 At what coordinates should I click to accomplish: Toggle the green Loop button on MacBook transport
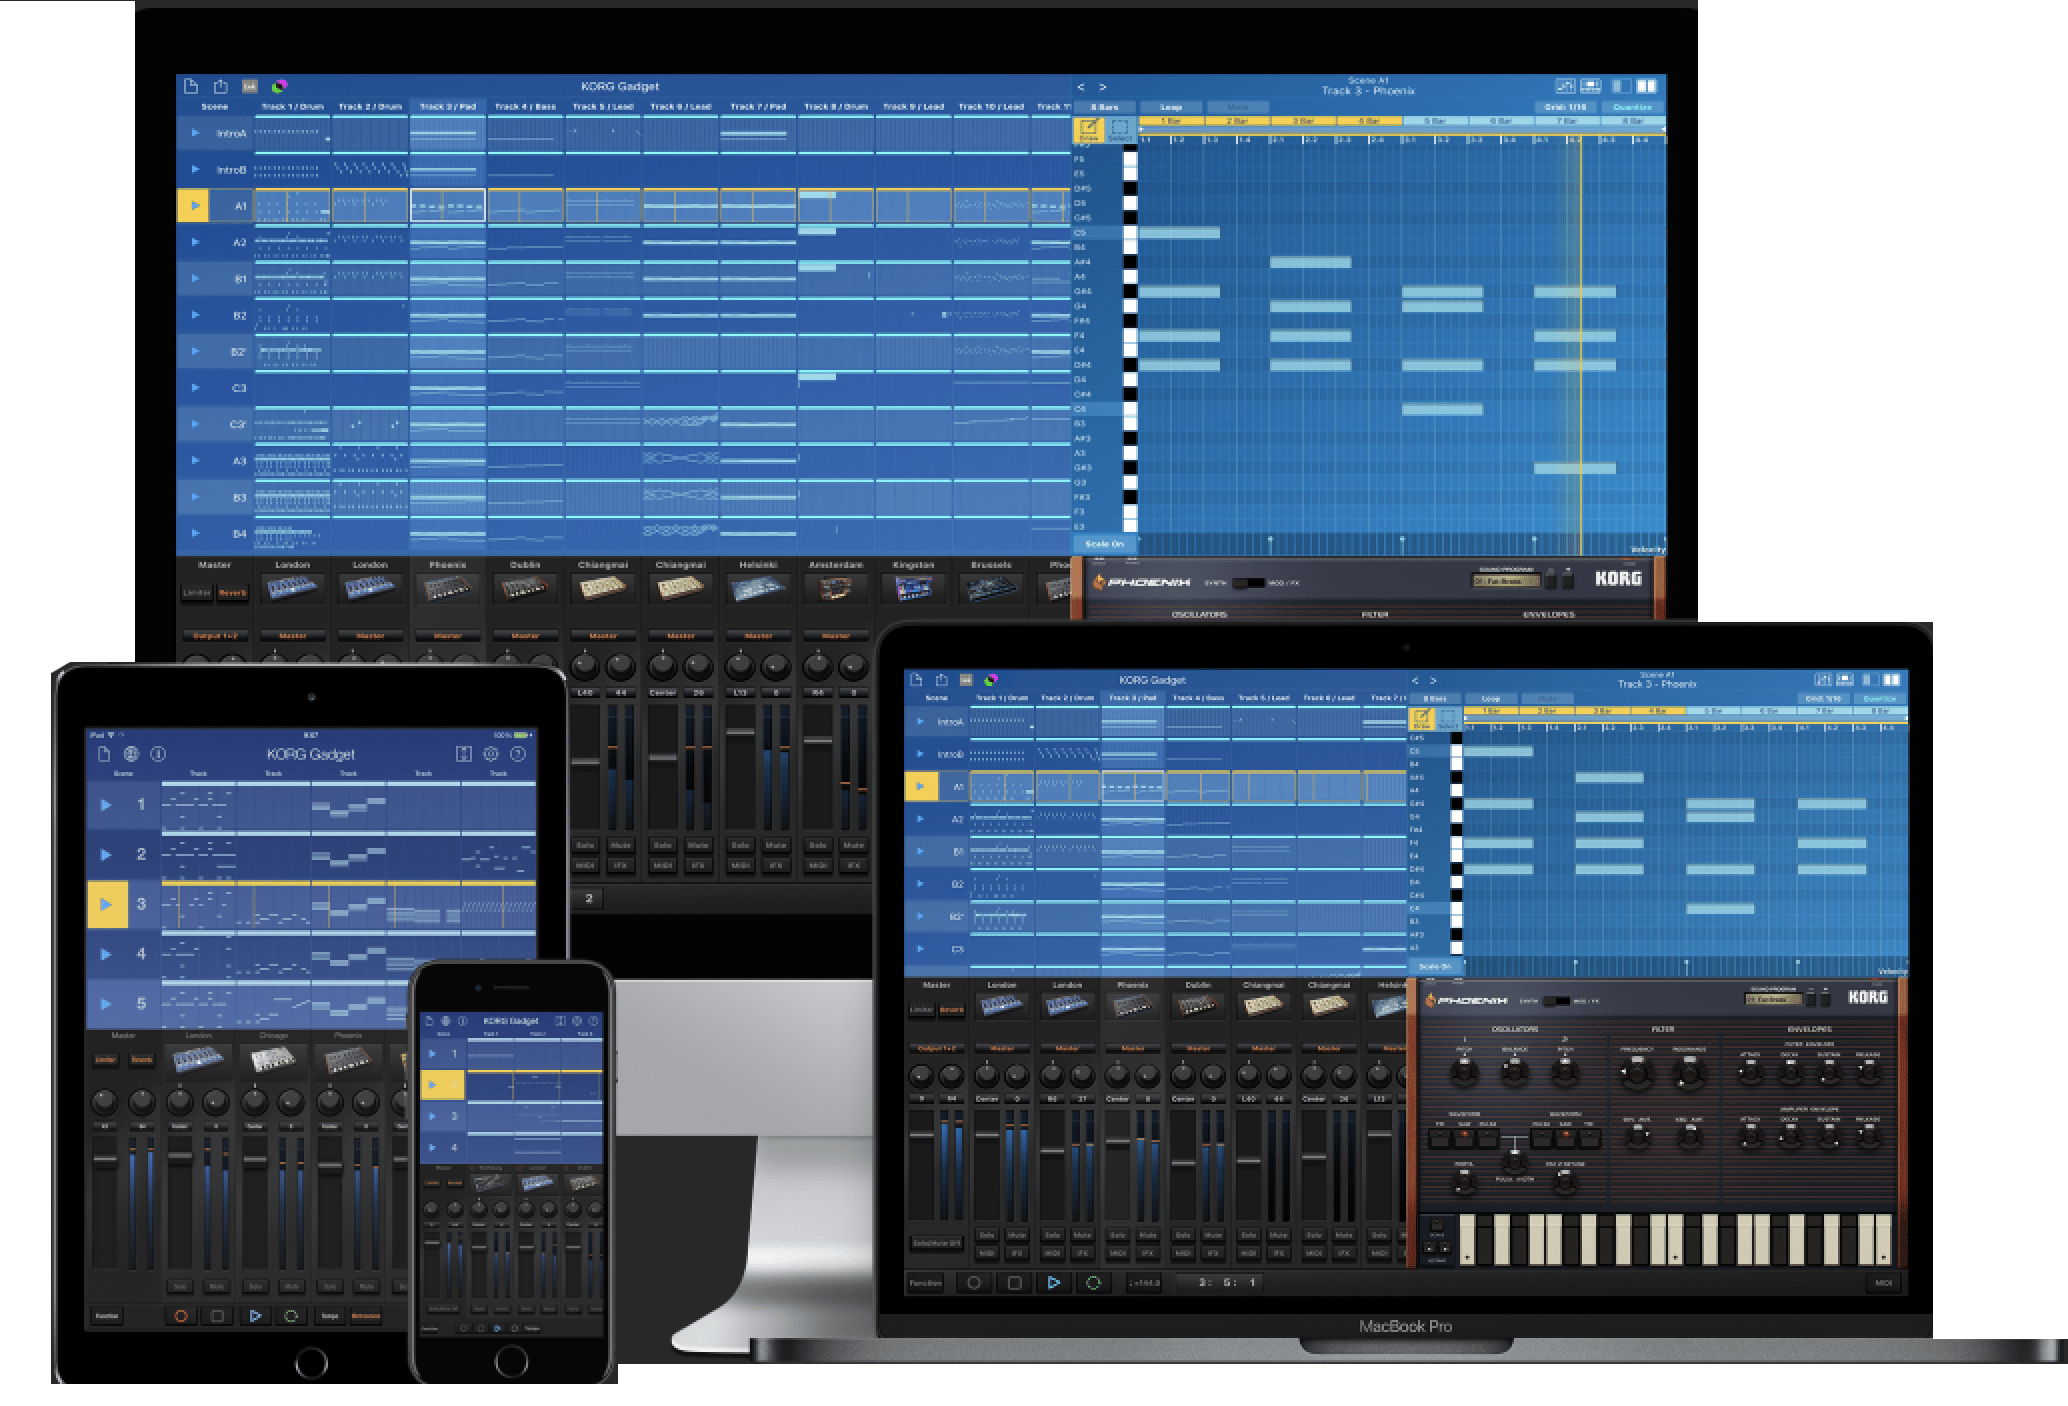click(1093, 1283)
